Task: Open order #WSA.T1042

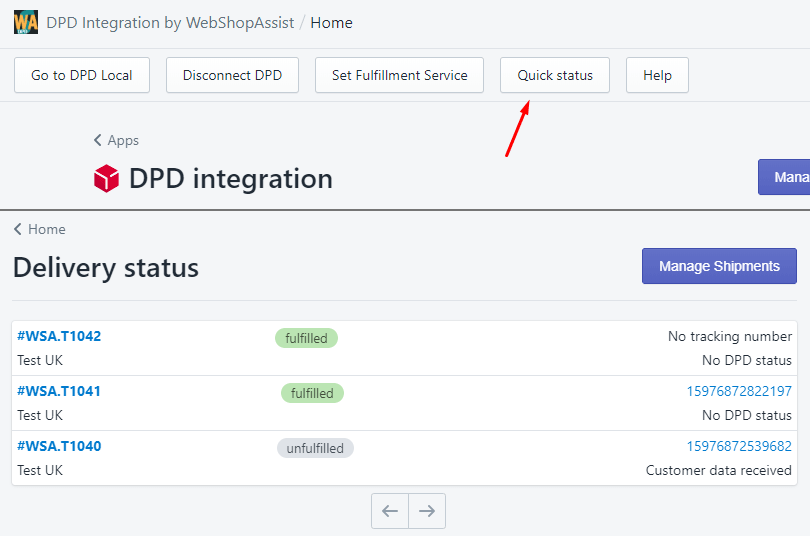Action: pyautogui.click(x=59, y=336)
